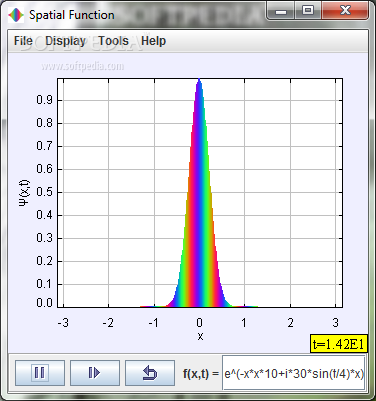Advance one step with the step button
The width and height of the screenshot is (376, 401).
click(95, 373)
